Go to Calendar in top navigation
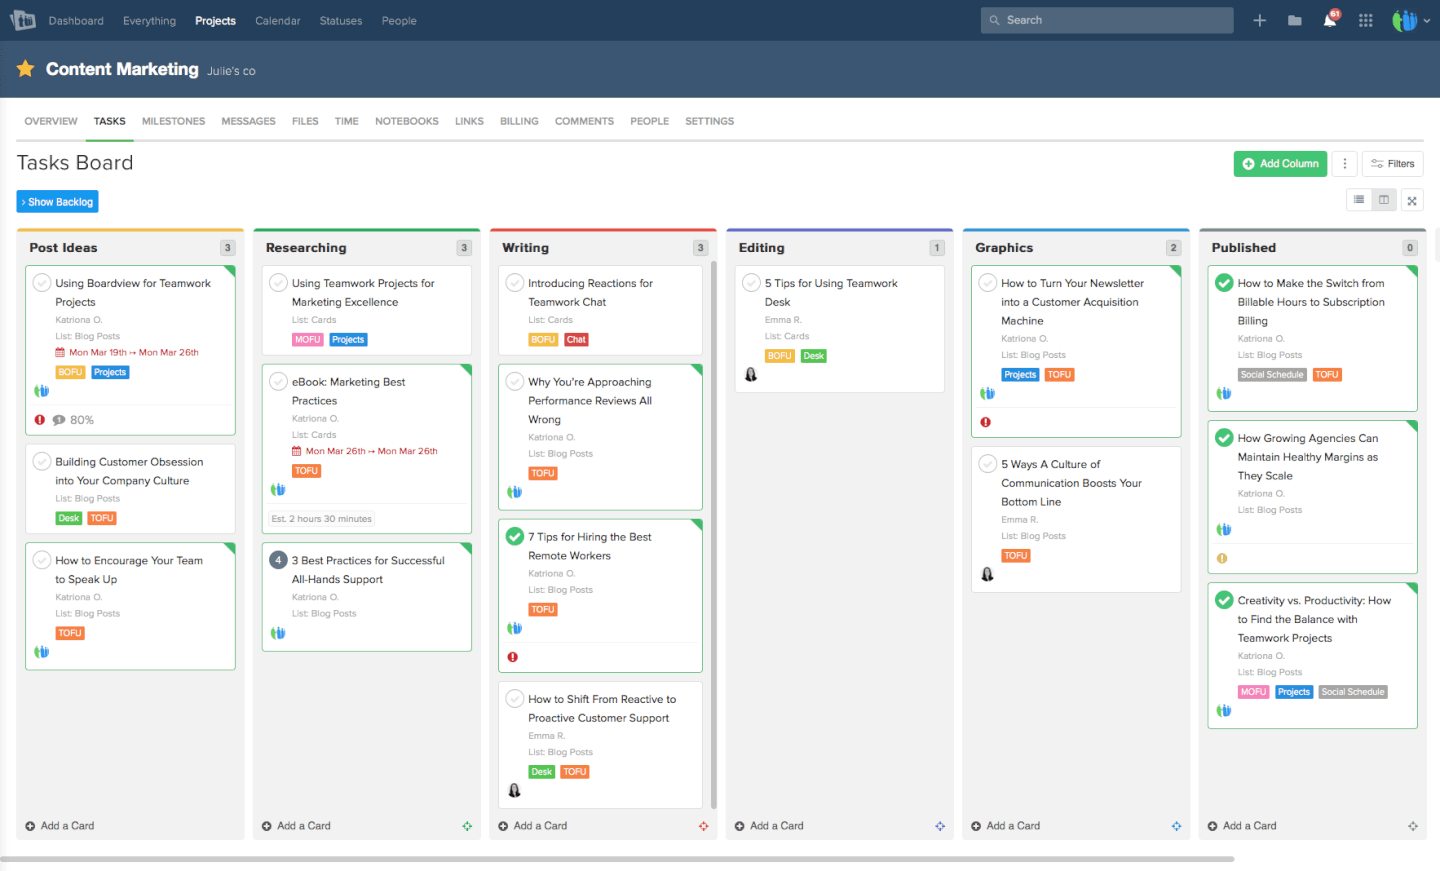Image resolution: width=1440 pixels, height=871 pixels. click(278, 21)
